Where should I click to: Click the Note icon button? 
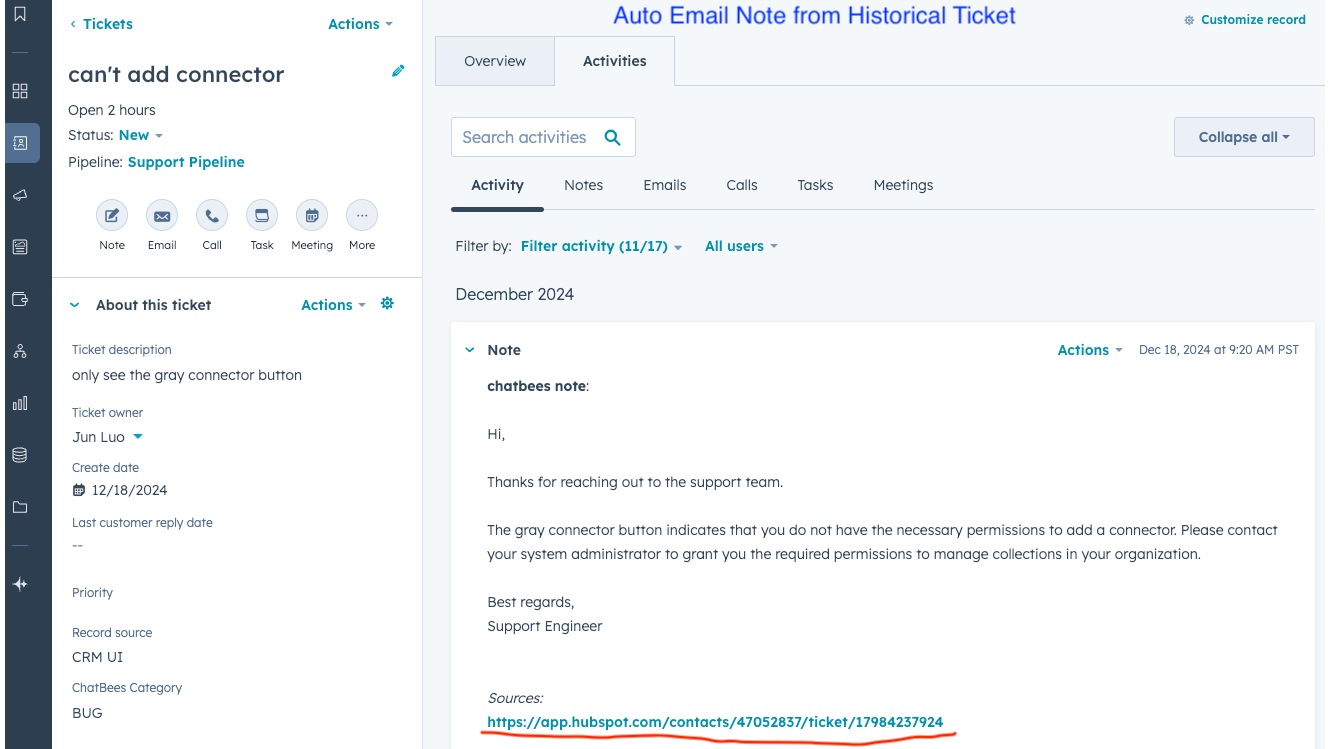112,216
